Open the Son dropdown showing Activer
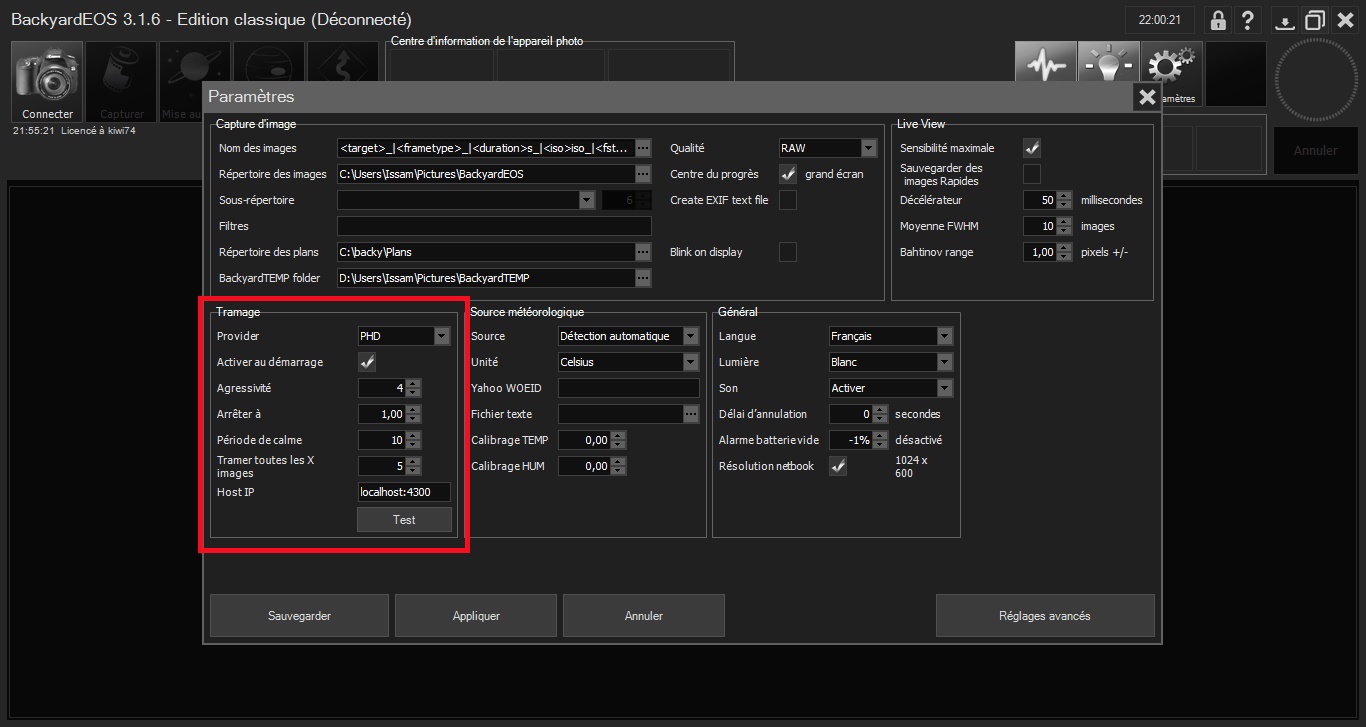 945,388
